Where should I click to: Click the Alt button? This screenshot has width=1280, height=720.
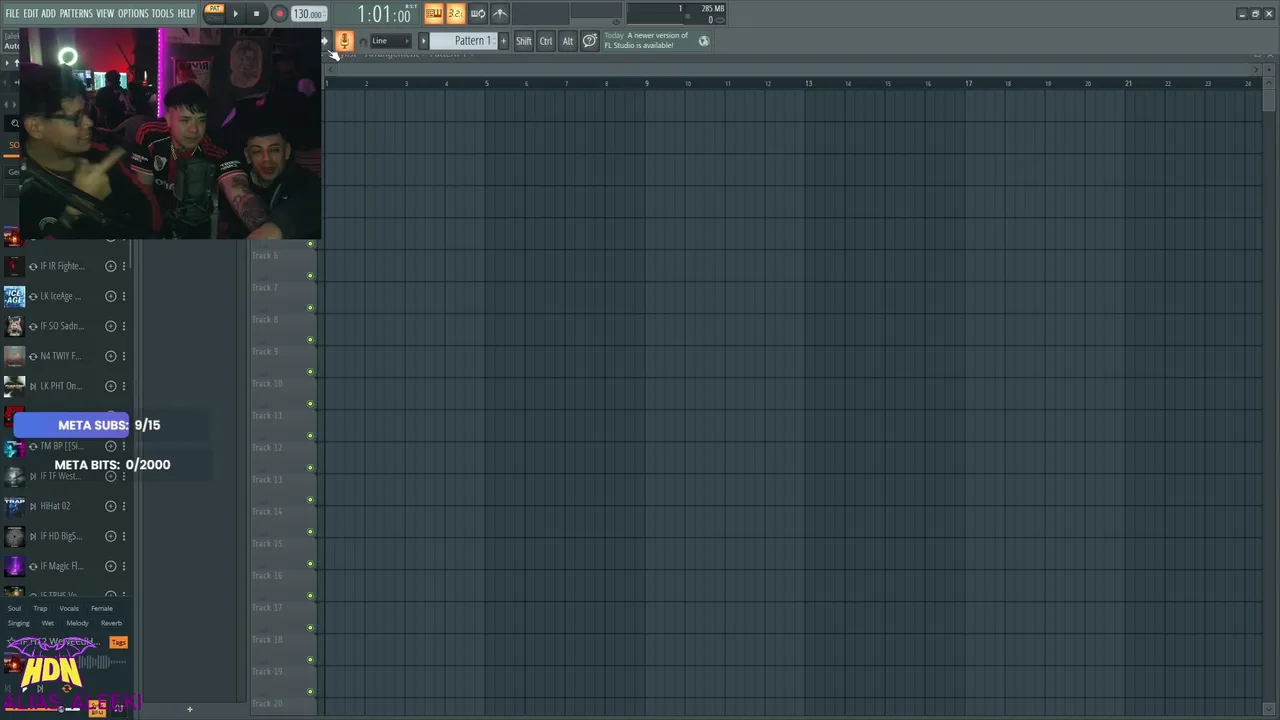tap(568, 41)
